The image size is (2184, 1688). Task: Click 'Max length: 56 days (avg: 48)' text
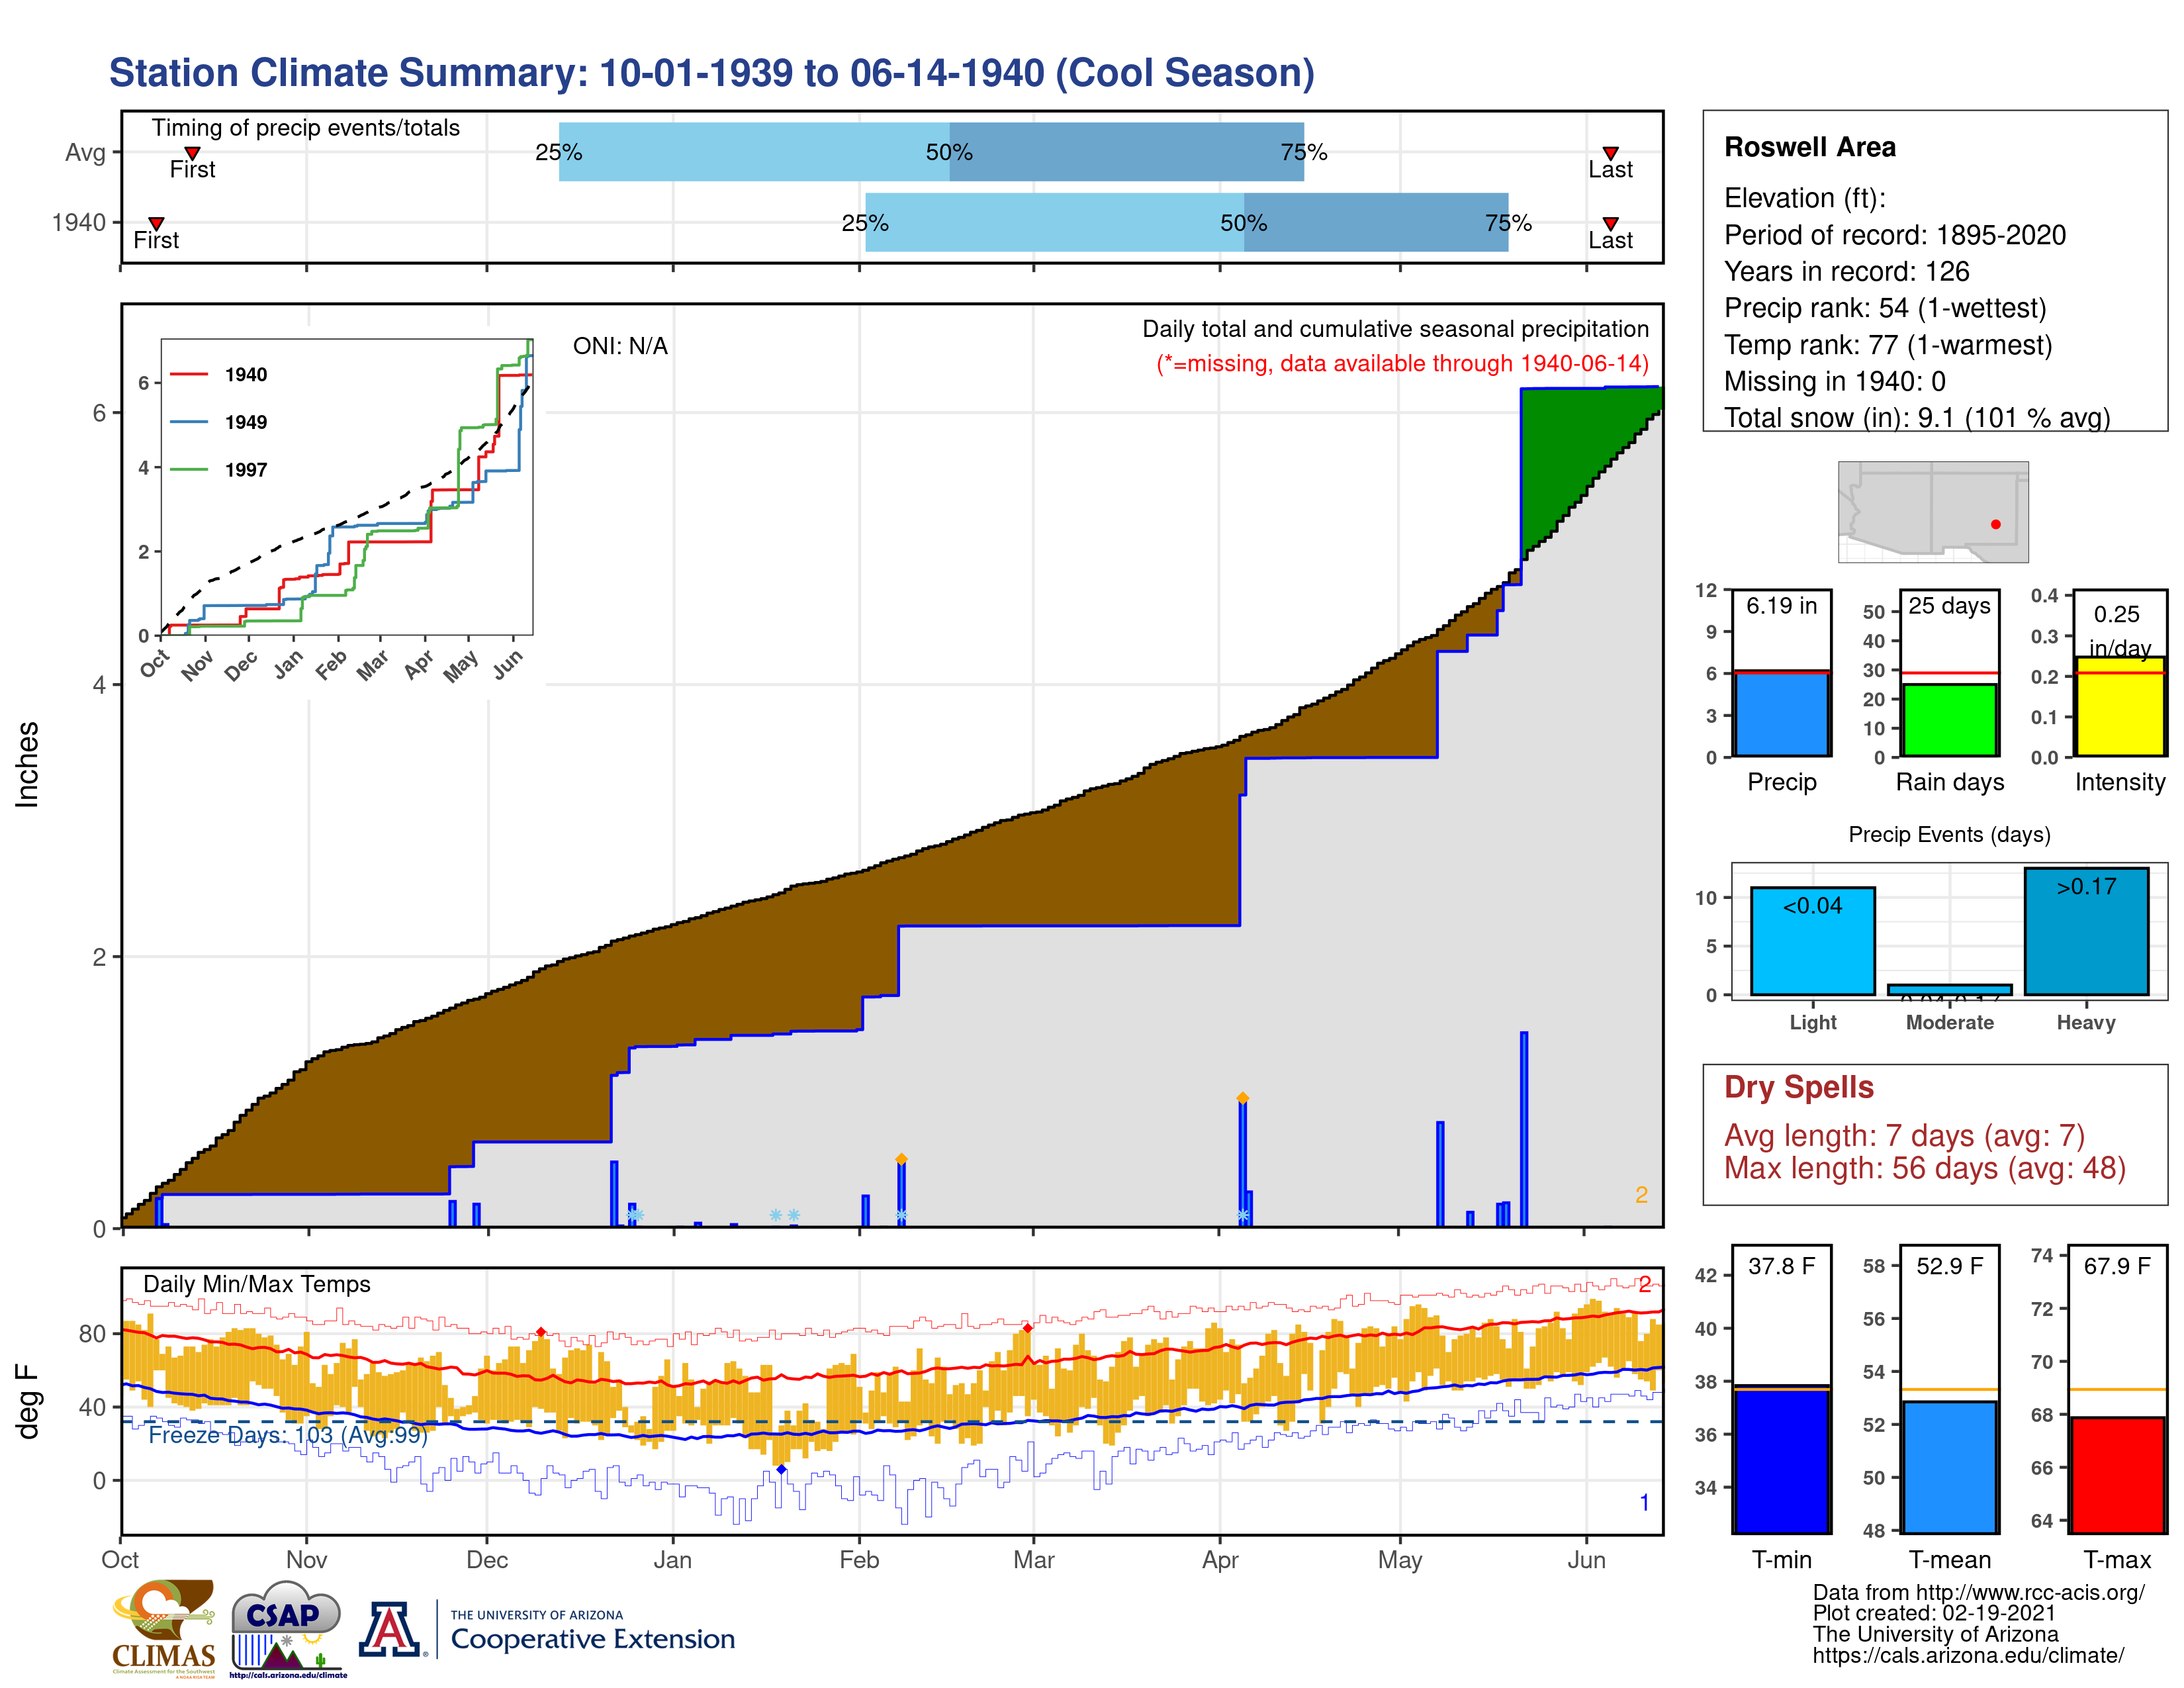tap(1924, 1168)
